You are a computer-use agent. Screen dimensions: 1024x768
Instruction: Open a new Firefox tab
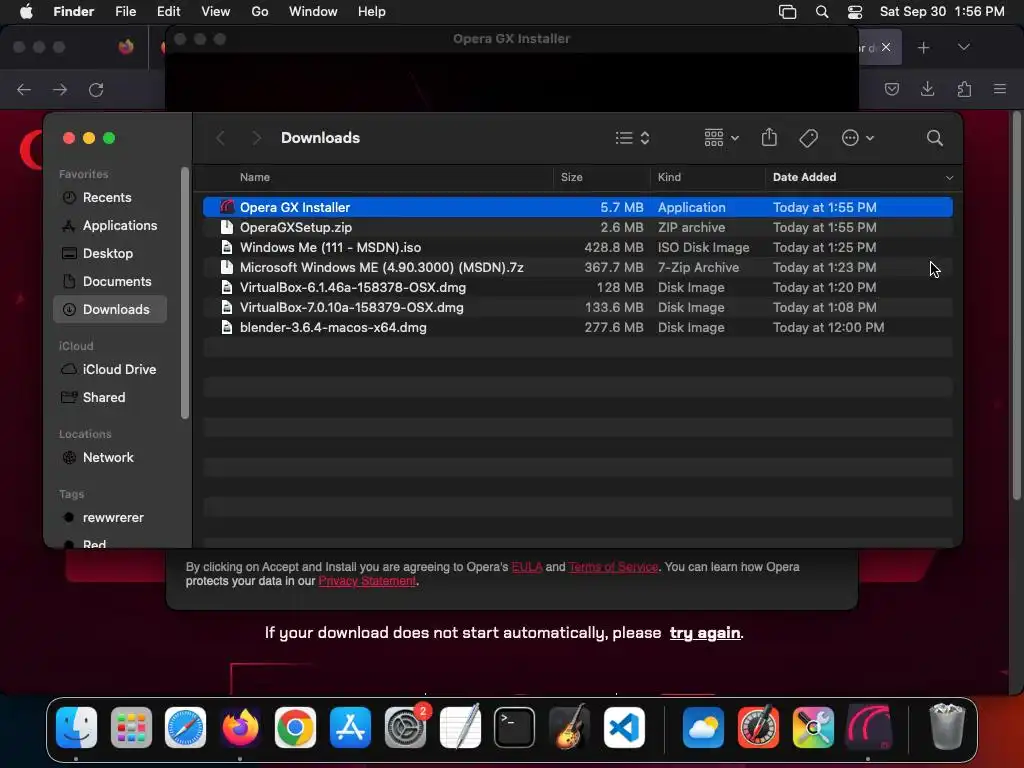923,47
